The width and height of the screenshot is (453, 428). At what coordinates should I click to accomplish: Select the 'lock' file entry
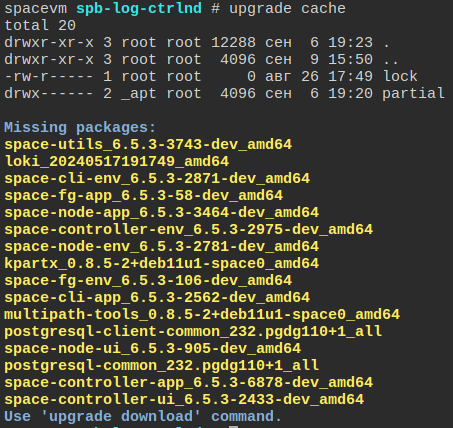[400, 76]
